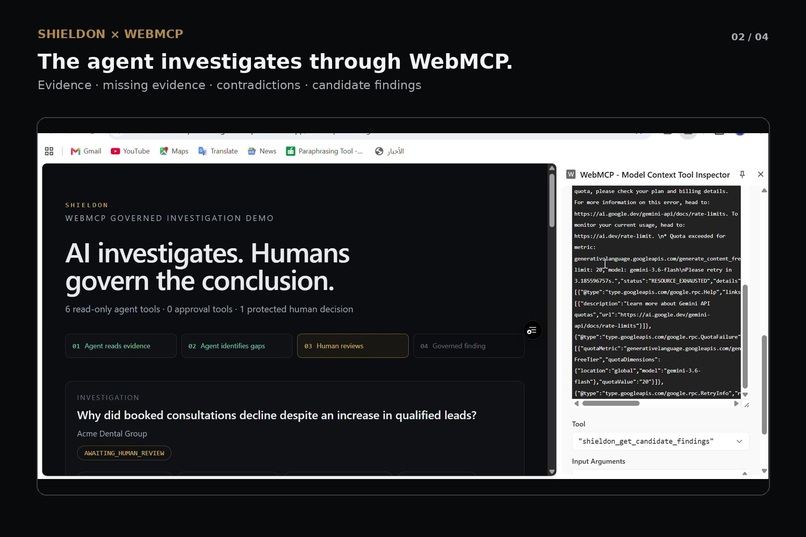Viewport: 806px width, 537px height.
Task: Click the output log left scroll arrow
Action: [x=576, y=403]
